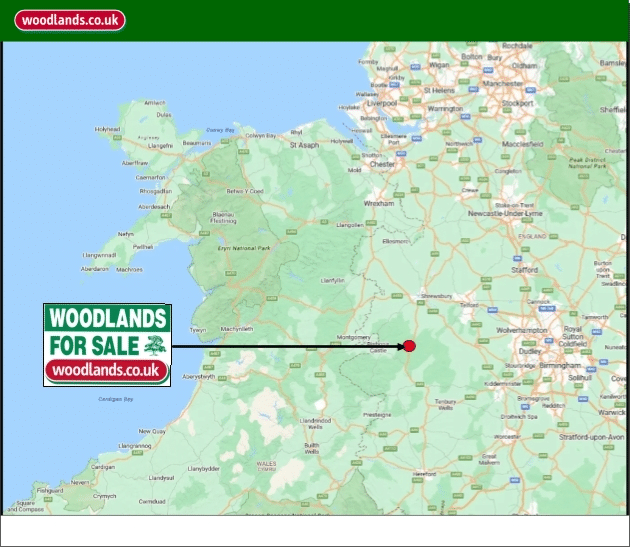Select Machynlleth on the map
This screenshot has width=630, height=547.
[x=237, y=328]
